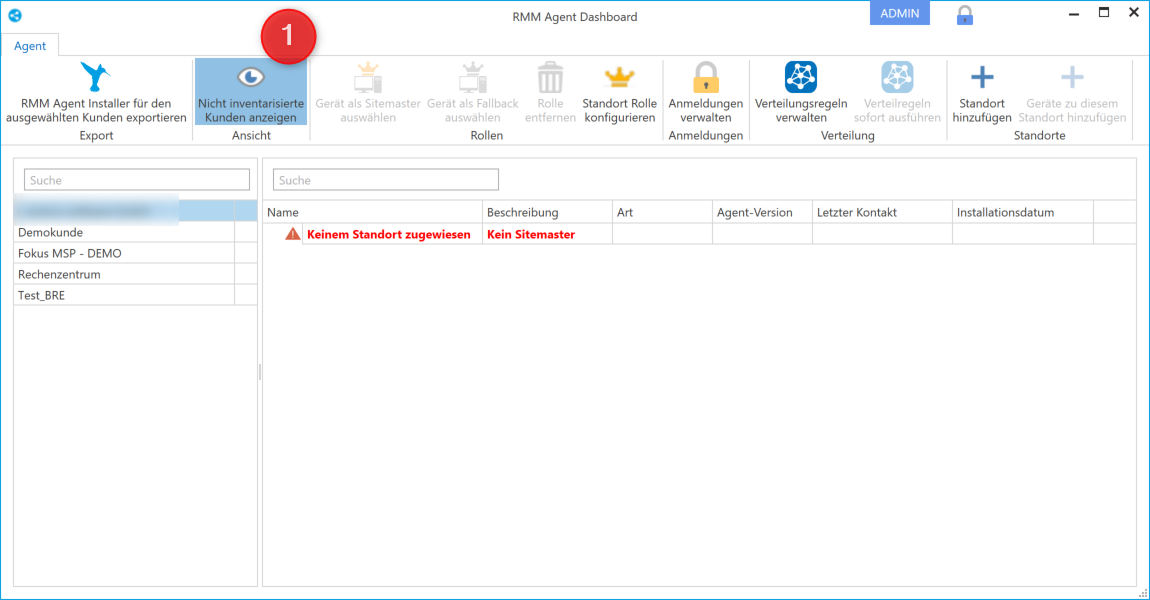This screenshot has width=1150, height=600.
Task: Open Anmeldungen verwalten
Action: tap(706, 92)
